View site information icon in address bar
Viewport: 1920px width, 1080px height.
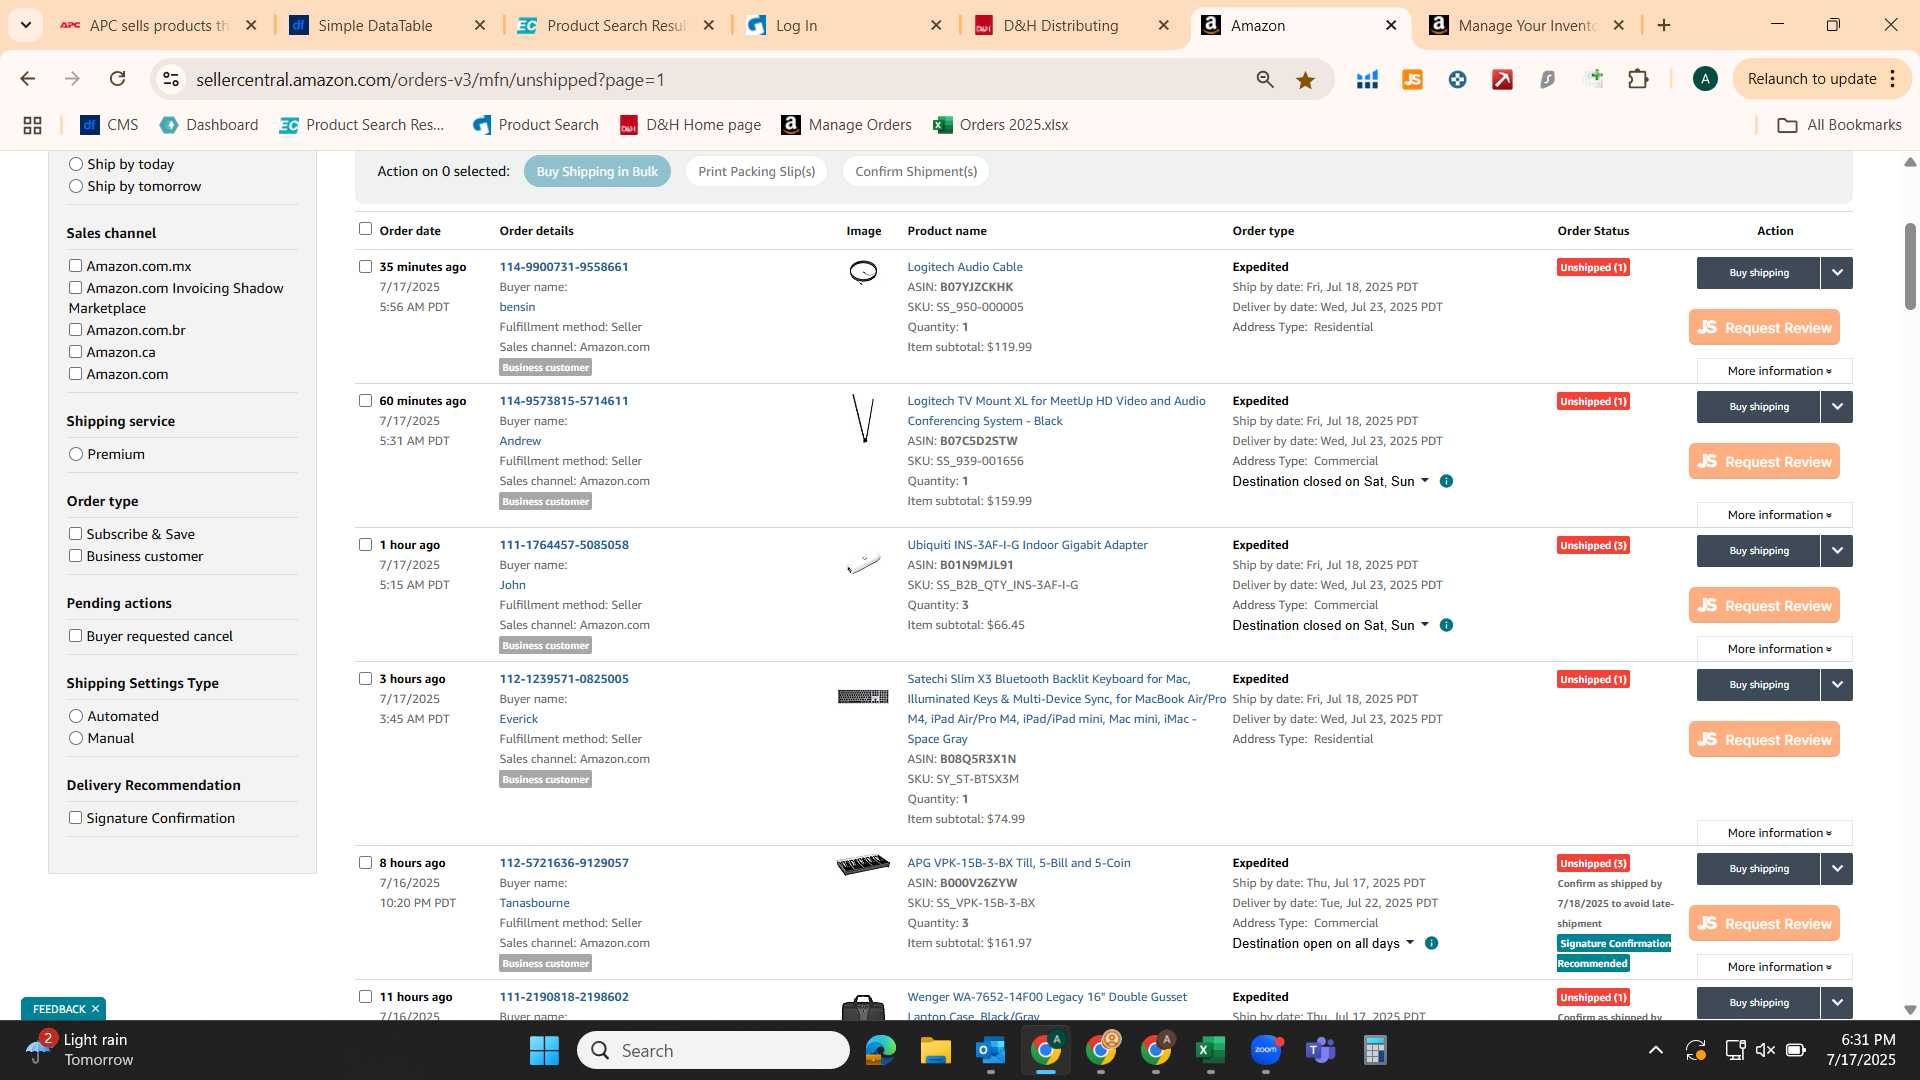[171, 79]
